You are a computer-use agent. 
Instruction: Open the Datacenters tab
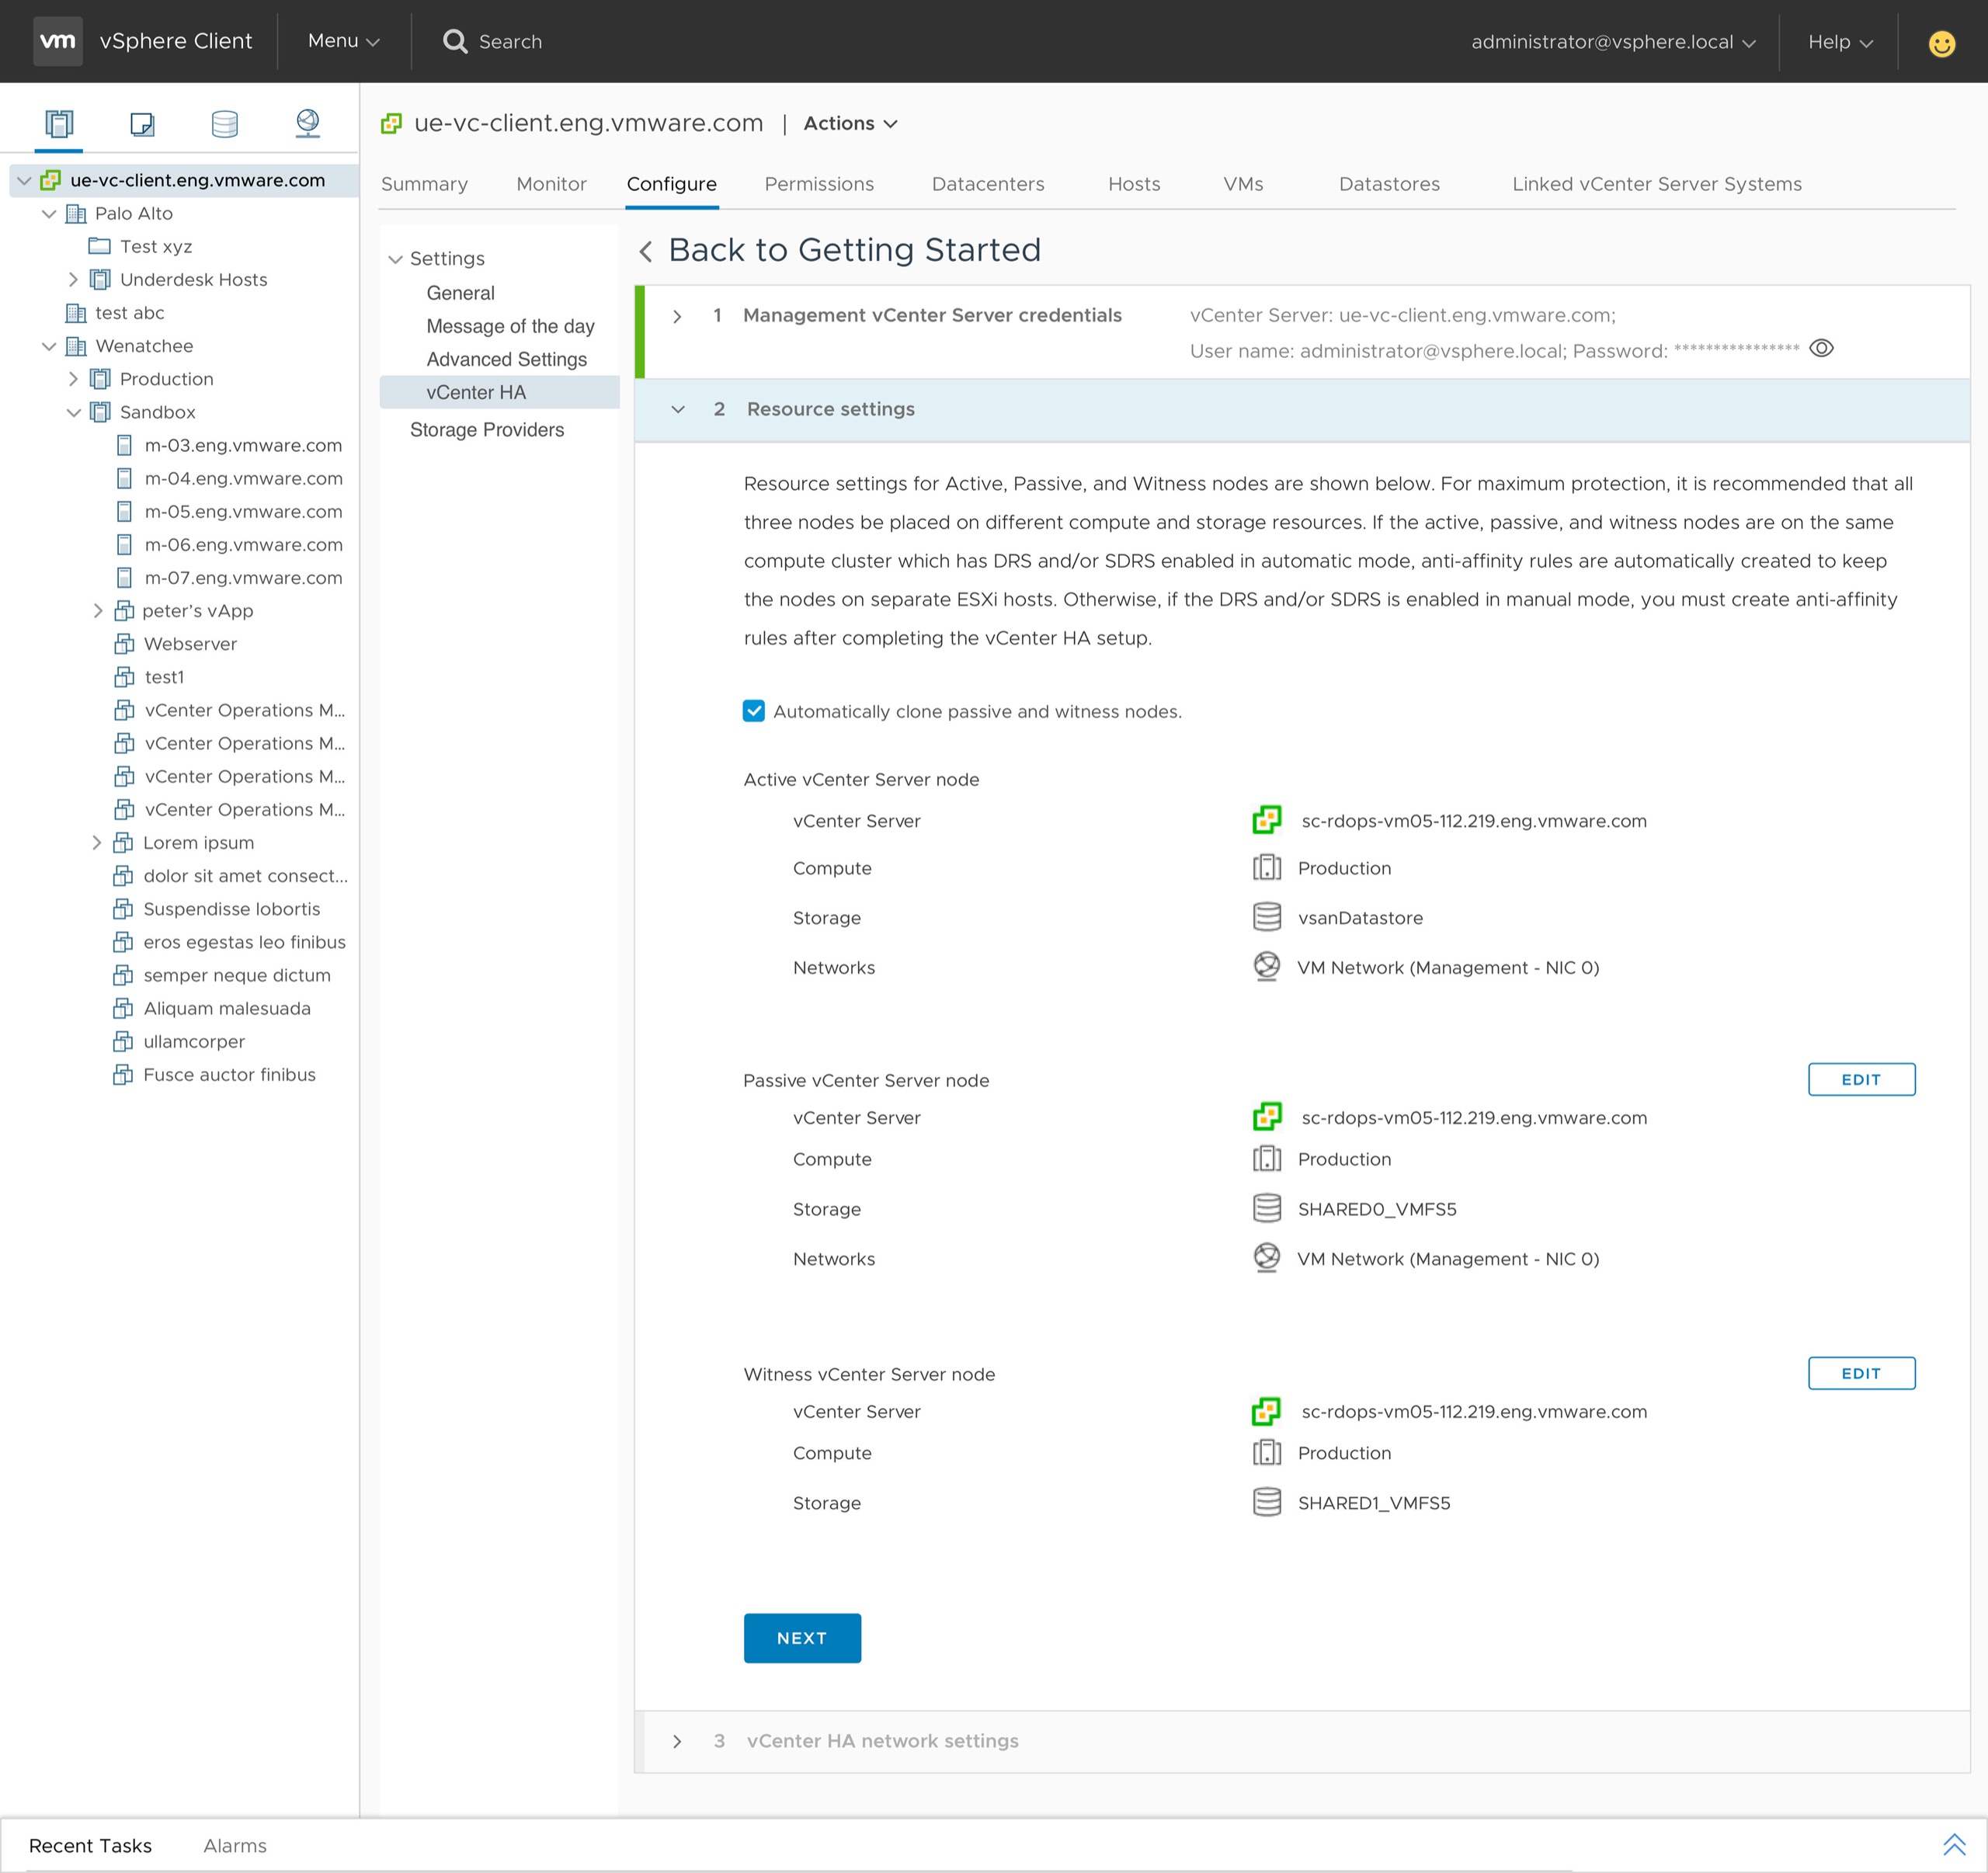coord(988,184)
